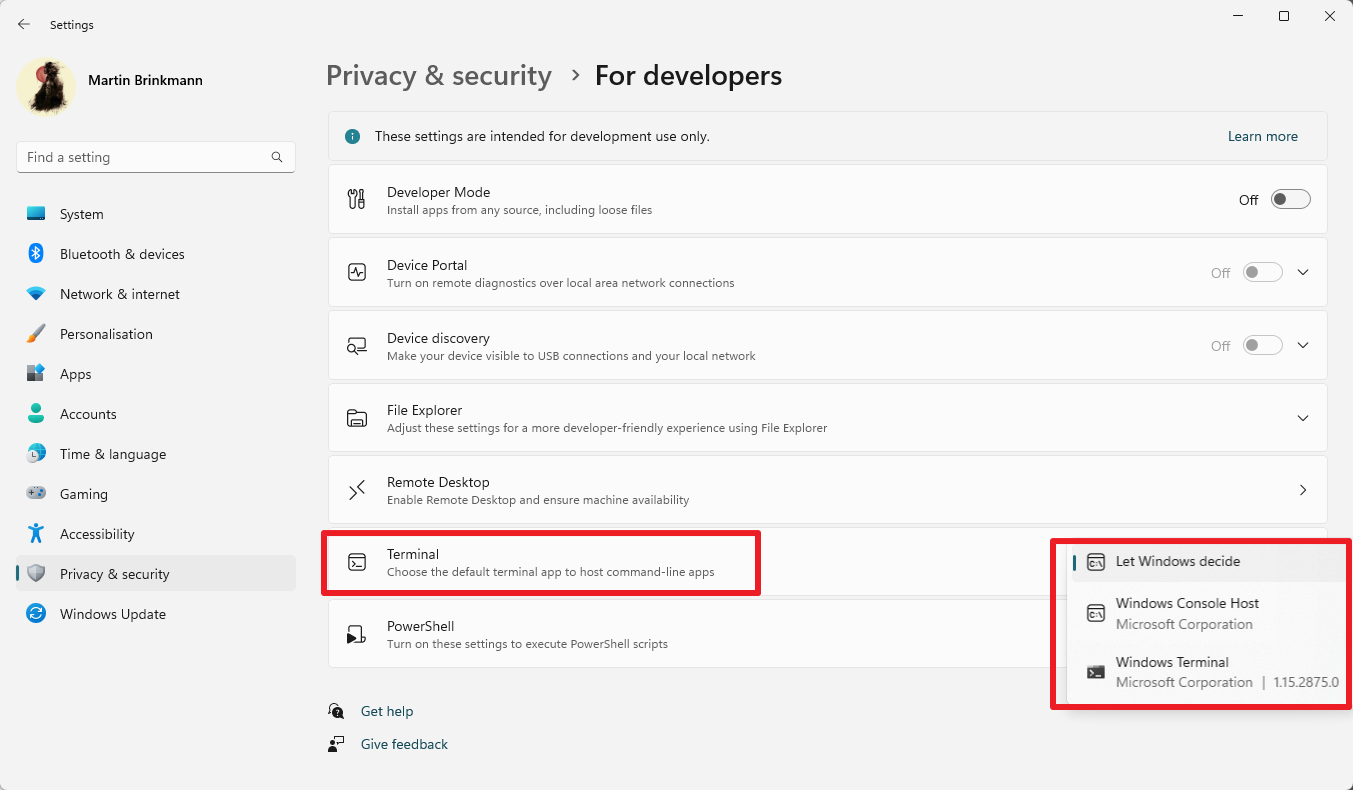
Task: Select Let Windows decide option
Action: 1208,561
